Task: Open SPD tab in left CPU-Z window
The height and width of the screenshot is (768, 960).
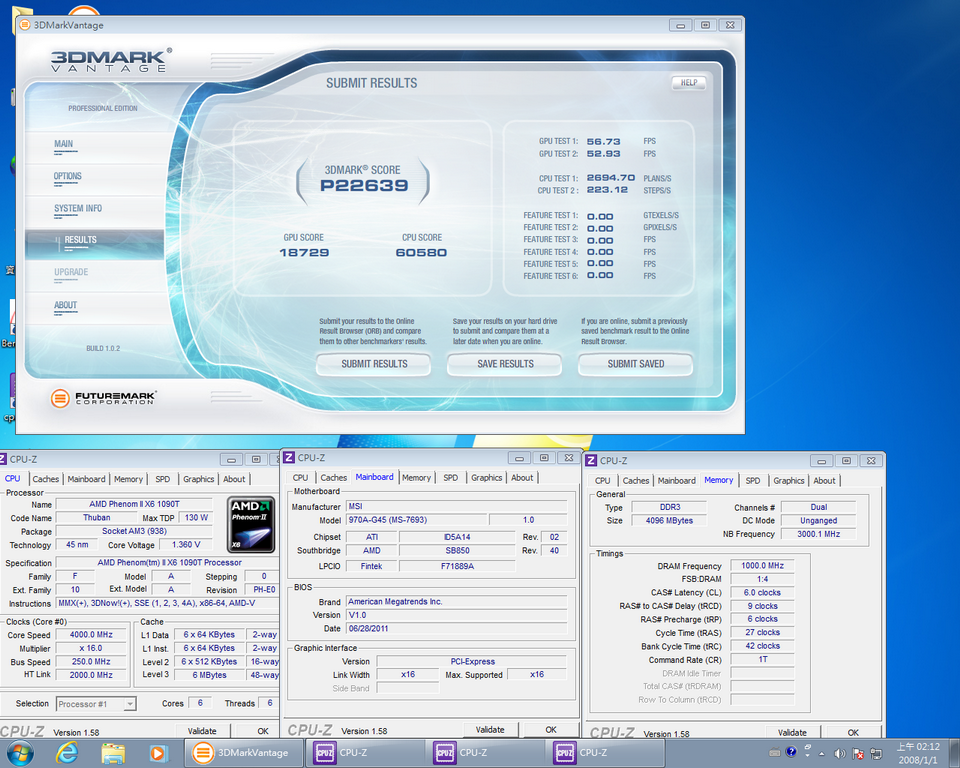Action: pyautogui.click(x=163, y=479)
